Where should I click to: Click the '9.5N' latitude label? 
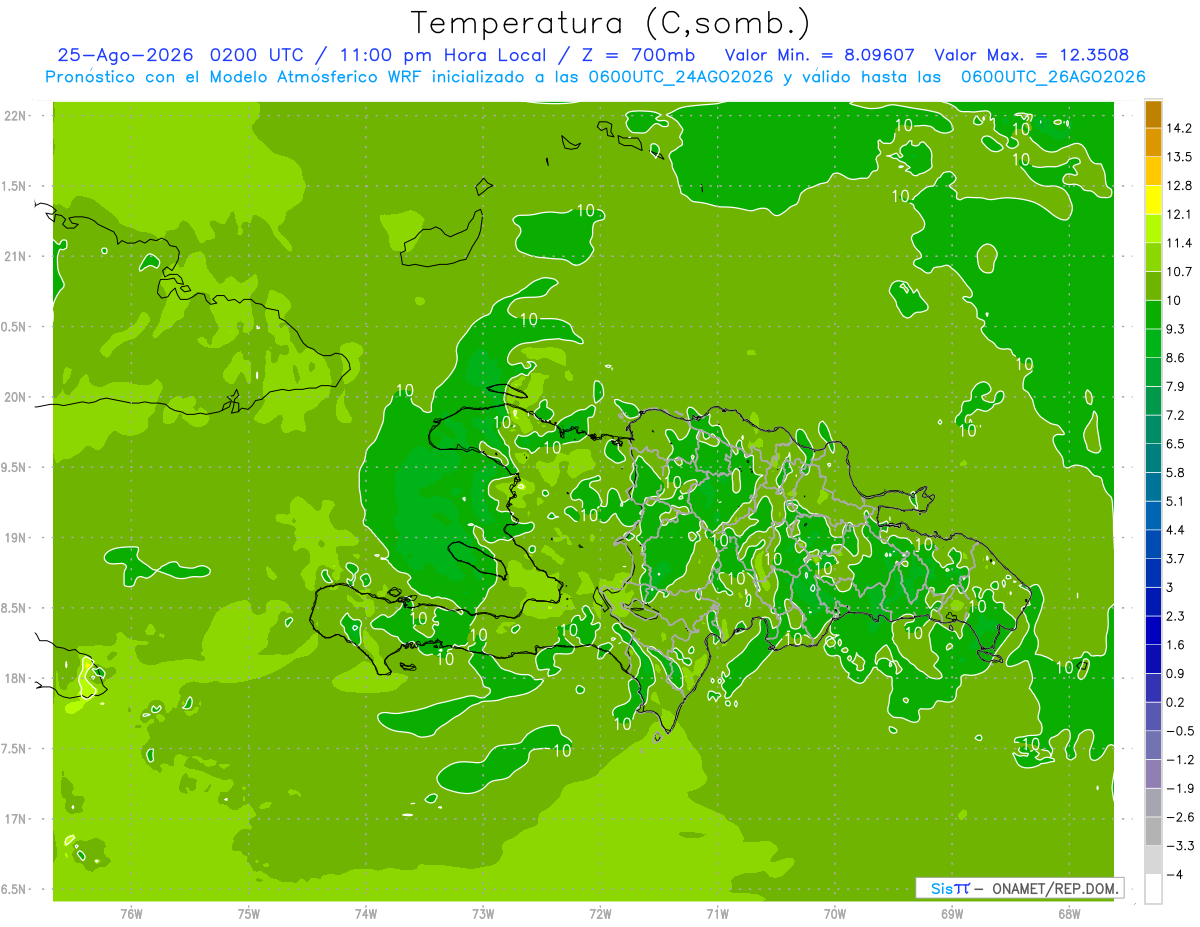point(15,467)
